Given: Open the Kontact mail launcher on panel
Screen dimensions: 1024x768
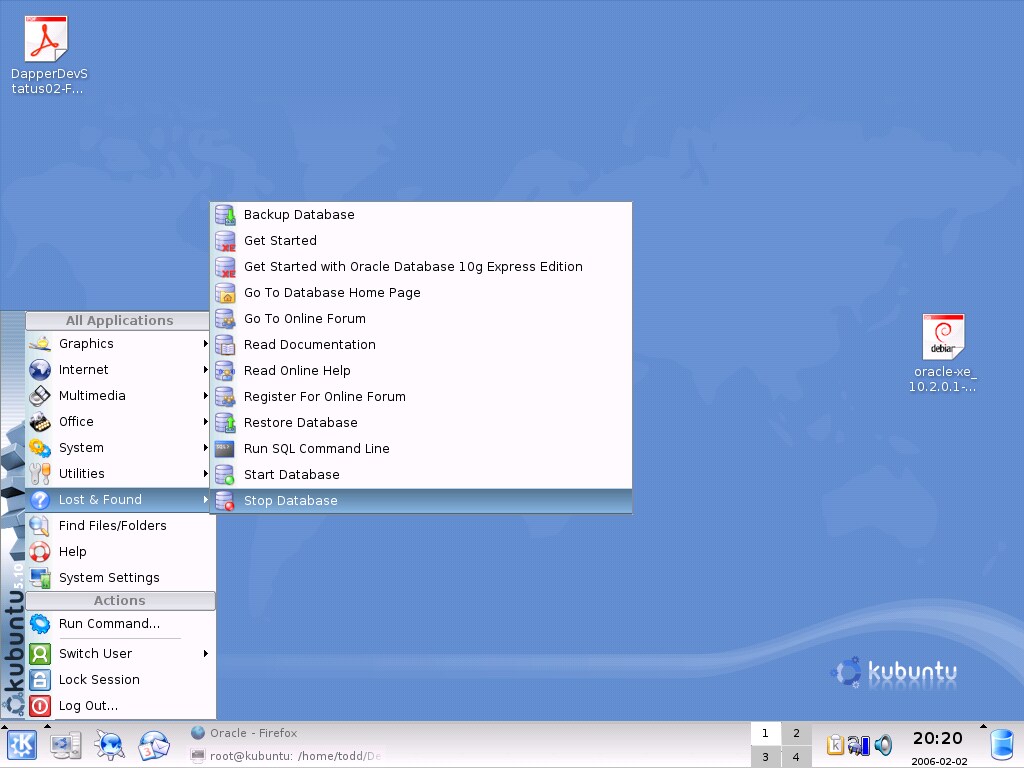Looking at the screenshot, I should tap(153, 745).
